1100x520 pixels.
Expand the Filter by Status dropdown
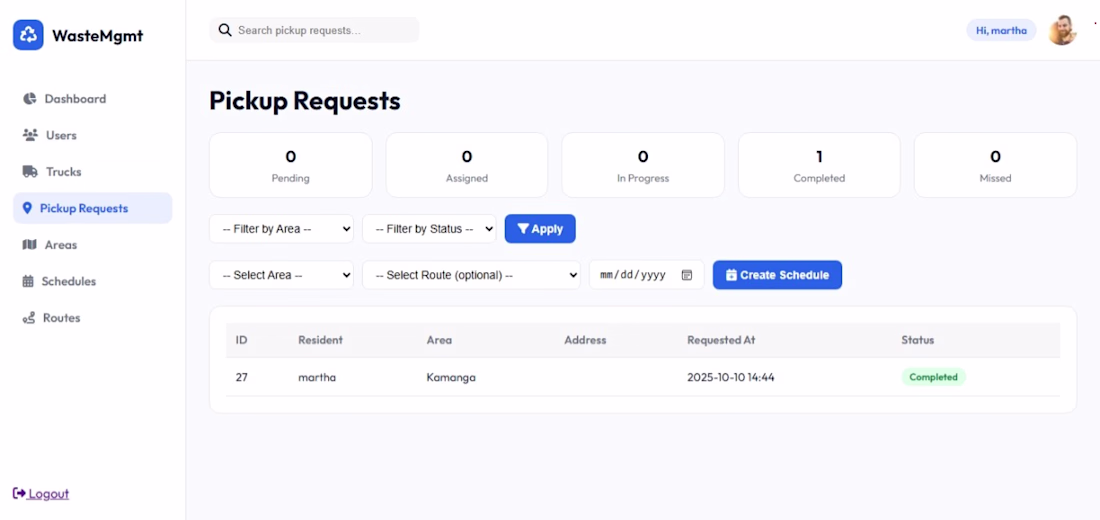tap(429, 229)
